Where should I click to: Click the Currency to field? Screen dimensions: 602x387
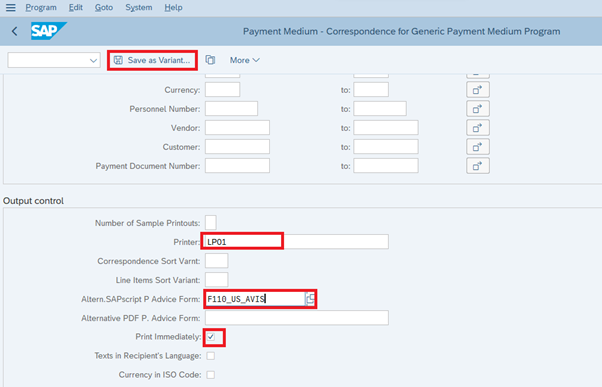[x=371, y=89]
